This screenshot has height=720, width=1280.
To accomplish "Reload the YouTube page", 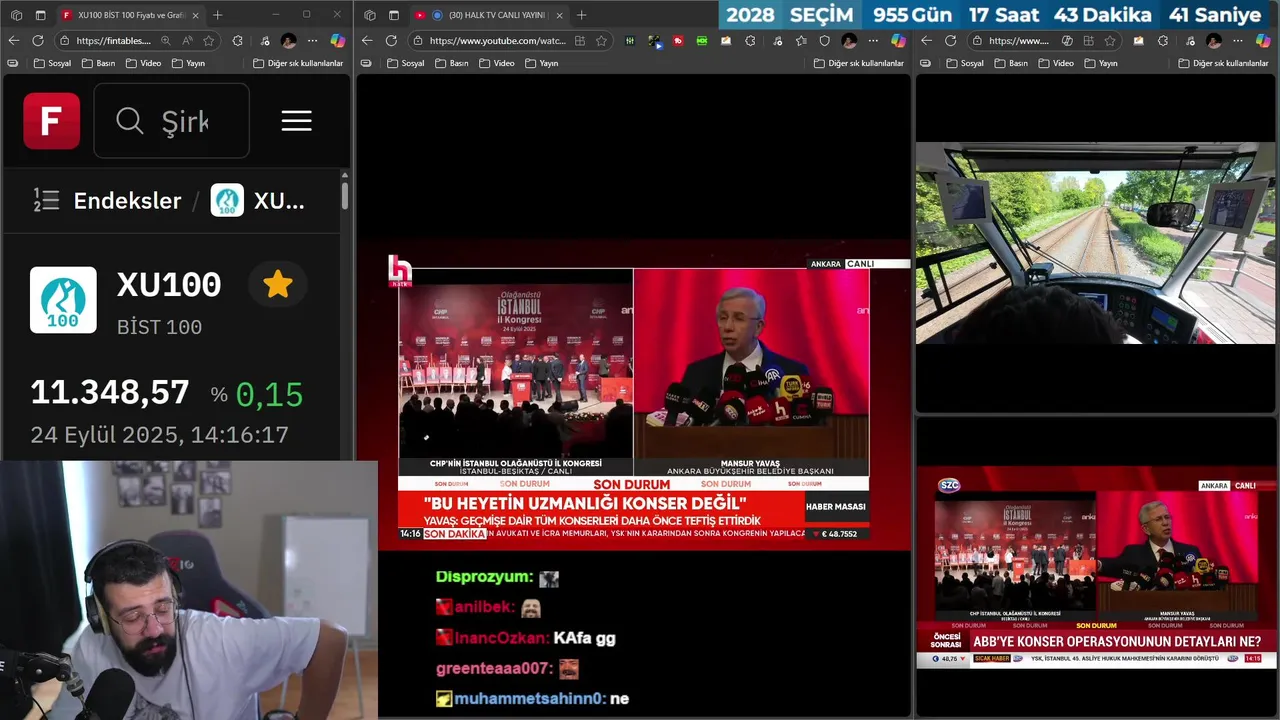I will 391,40.
